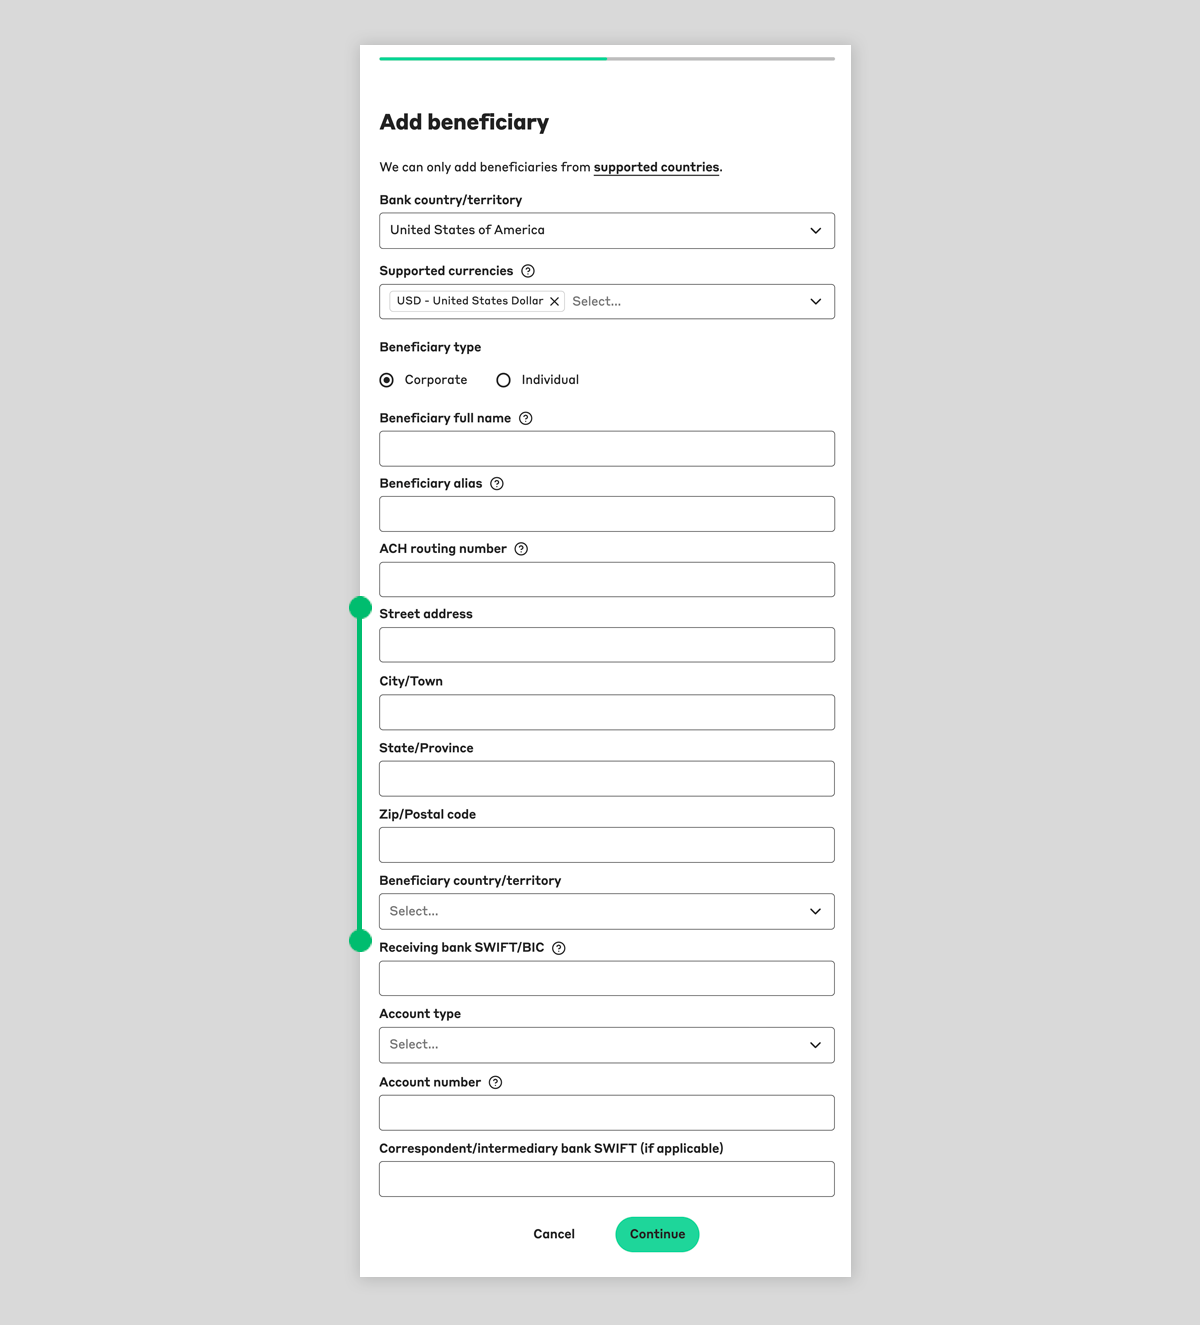Viewport: 1200px width, 1325px height.
Task: Click into the Zip/Postal code field
Action: 607,845
